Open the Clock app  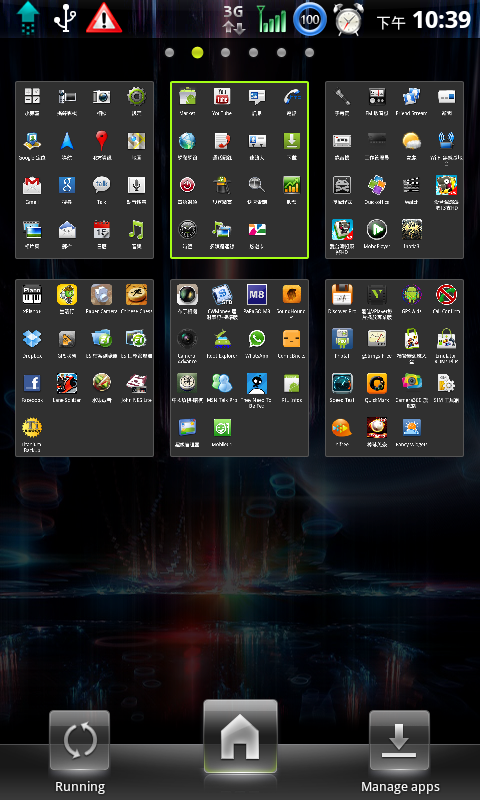click(187, 230)
